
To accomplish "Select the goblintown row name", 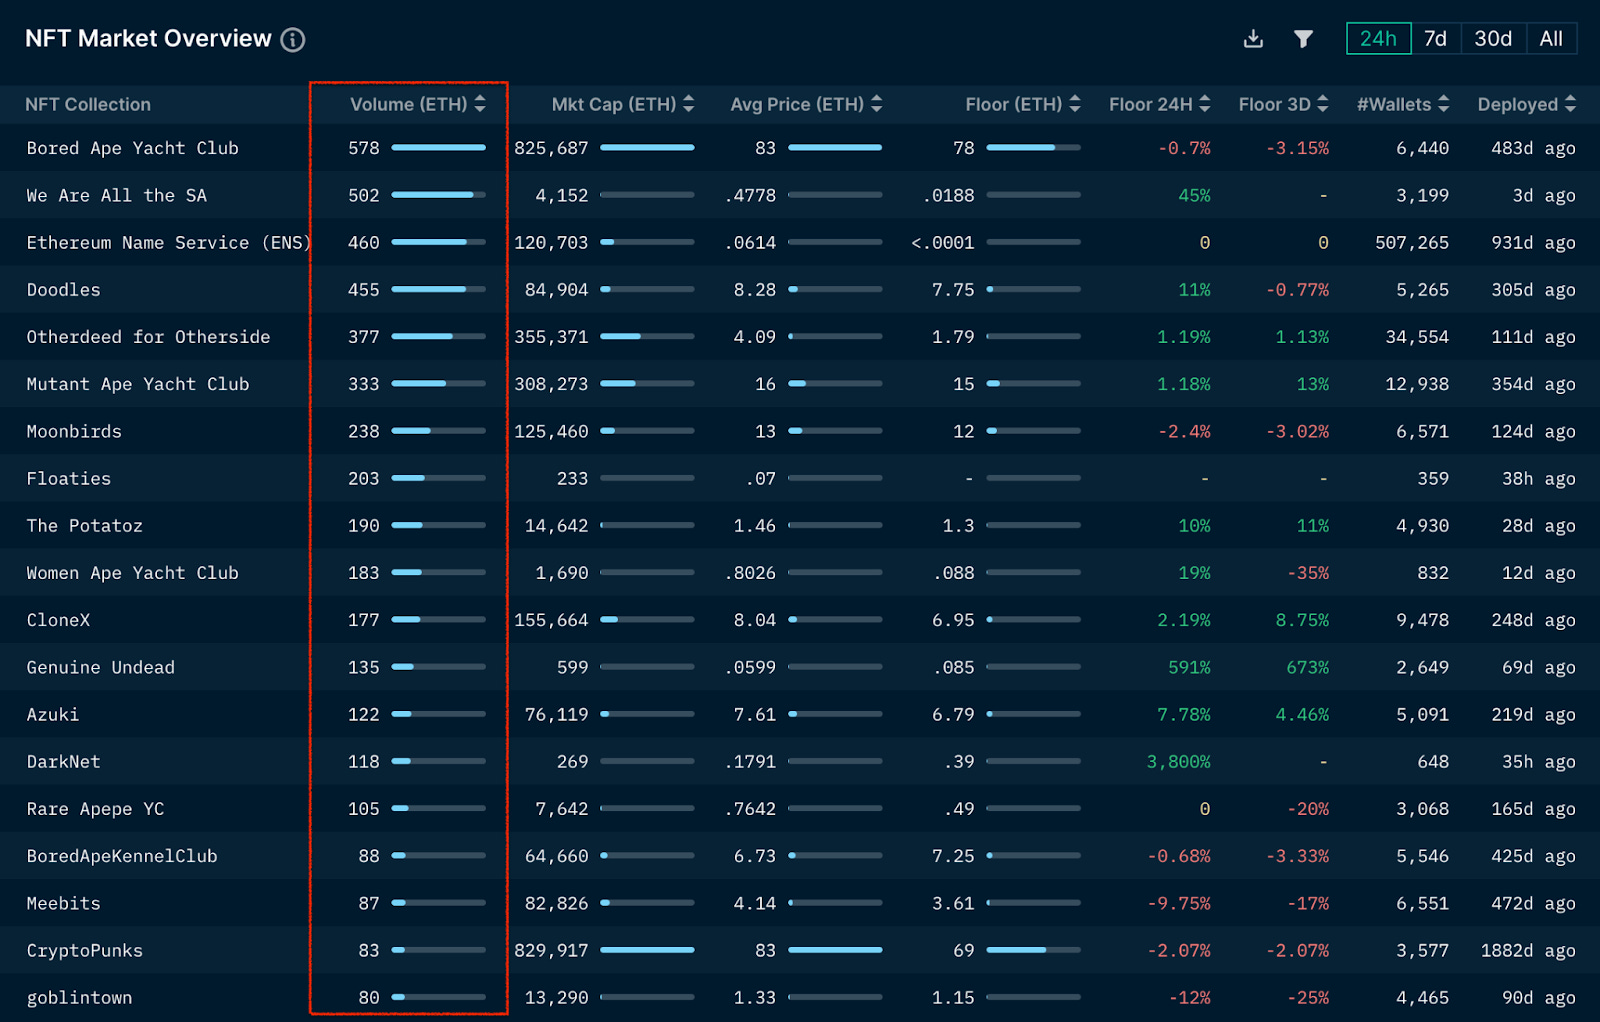I will coord(79,998).
